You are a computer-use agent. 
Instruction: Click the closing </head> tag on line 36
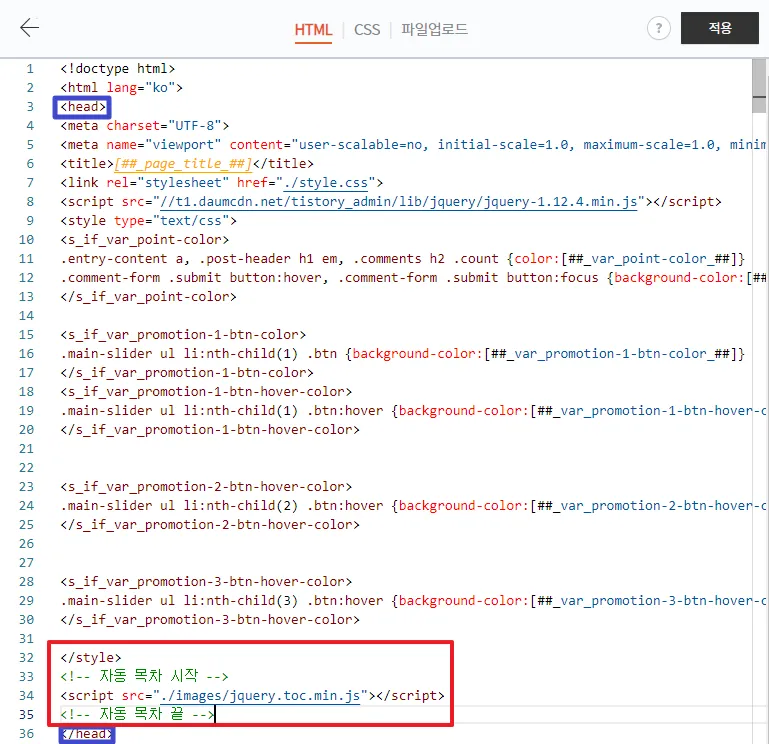87,734
